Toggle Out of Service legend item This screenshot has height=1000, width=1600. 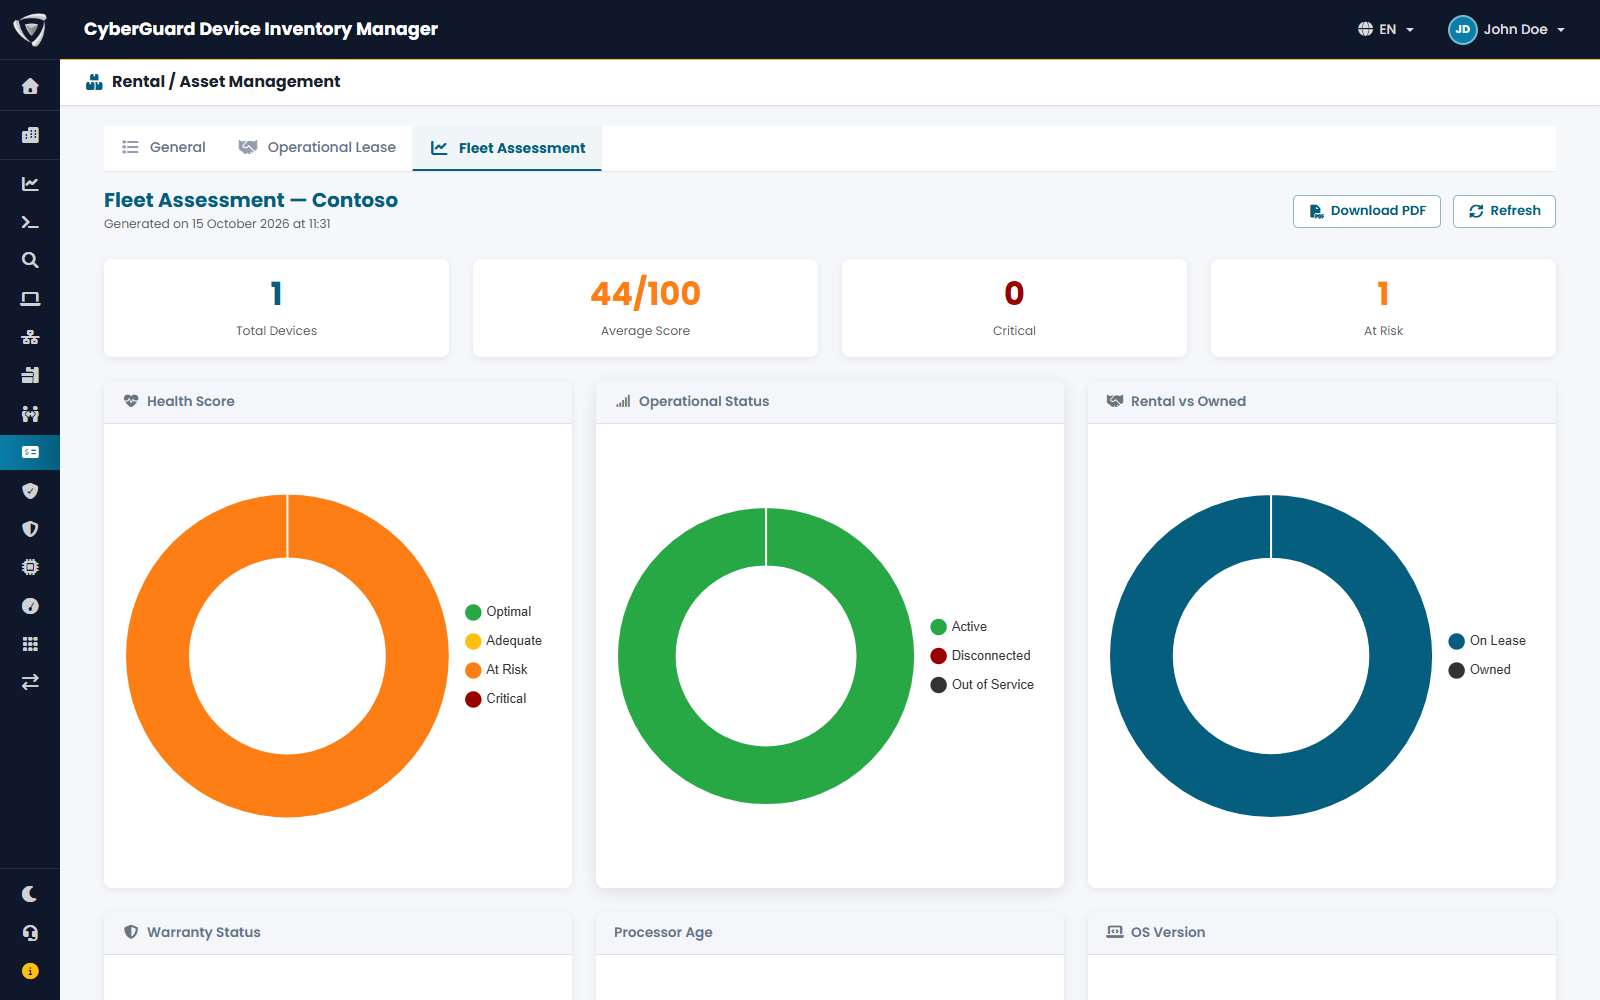(982, 685)
